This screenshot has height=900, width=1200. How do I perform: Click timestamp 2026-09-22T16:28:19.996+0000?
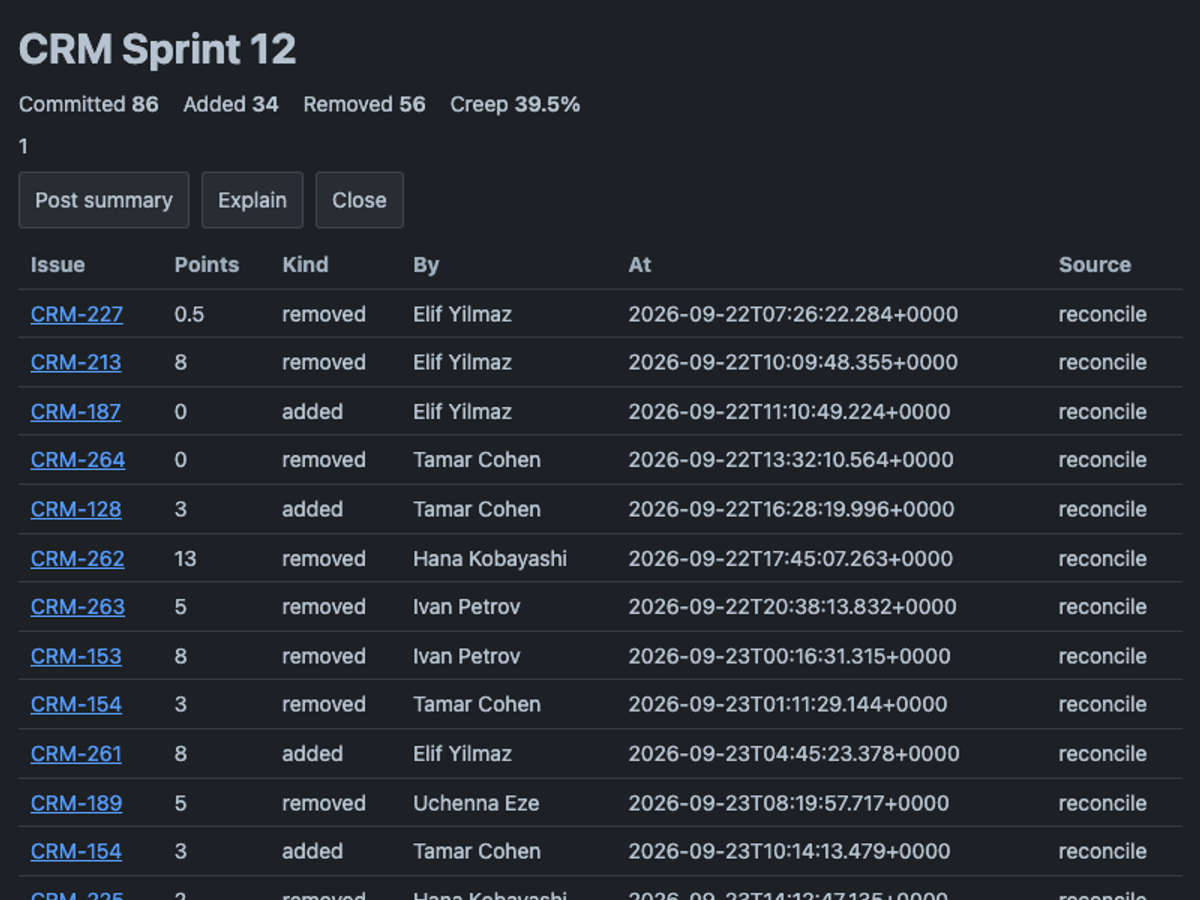point(791,509)
